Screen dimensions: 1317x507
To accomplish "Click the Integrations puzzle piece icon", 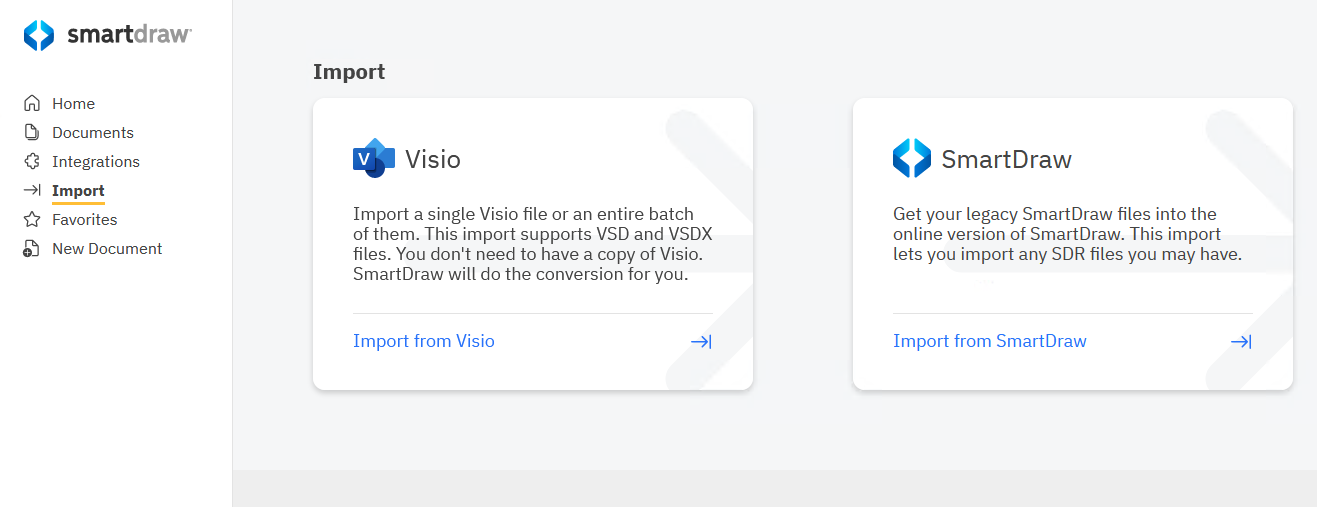I will (32, 162).
